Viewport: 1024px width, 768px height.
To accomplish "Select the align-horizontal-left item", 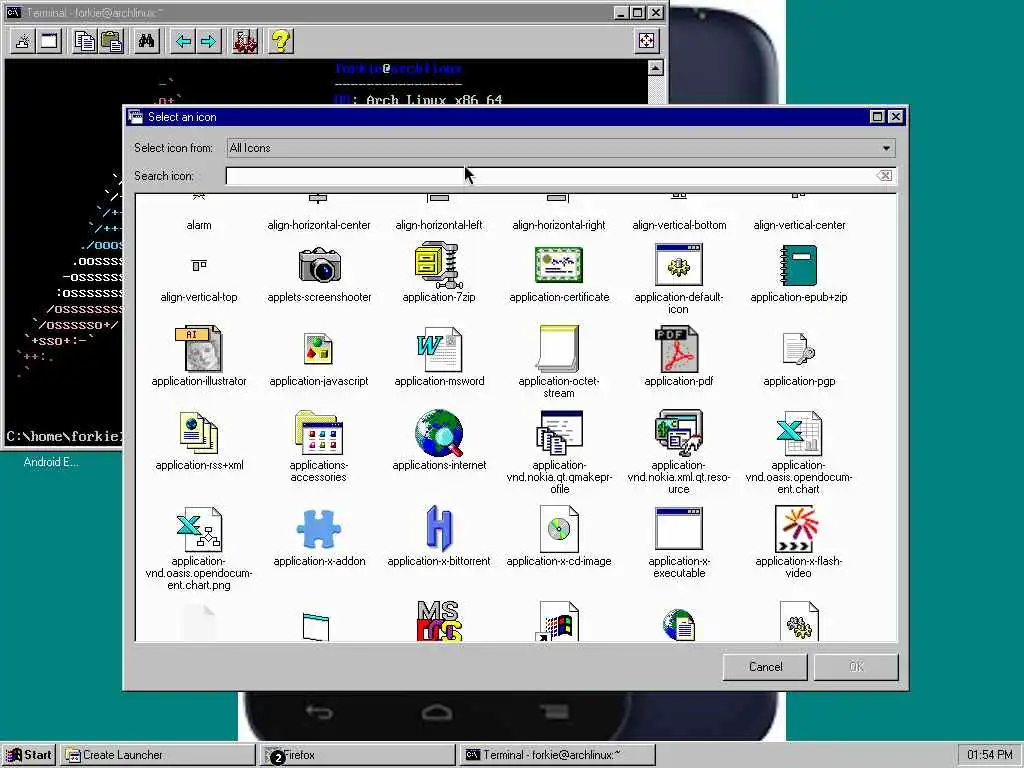I will [x=439, y=225].
